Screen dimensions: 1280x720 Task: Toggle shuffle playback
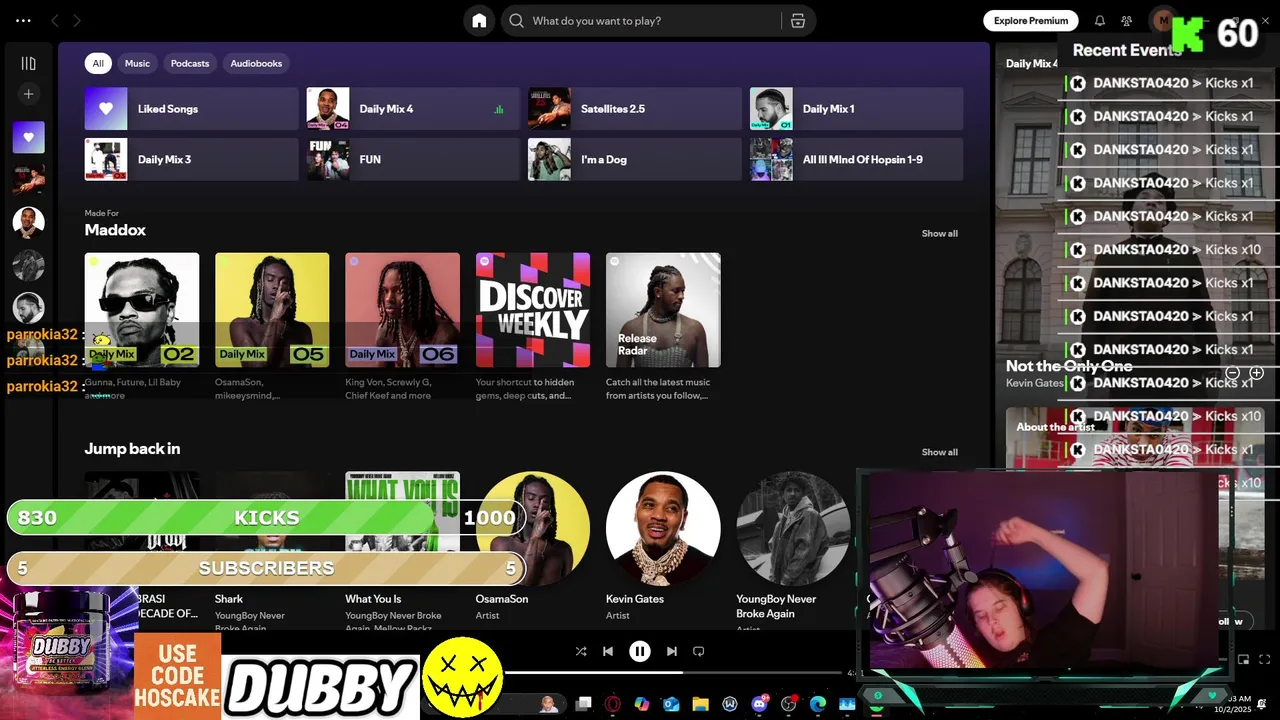581,651
